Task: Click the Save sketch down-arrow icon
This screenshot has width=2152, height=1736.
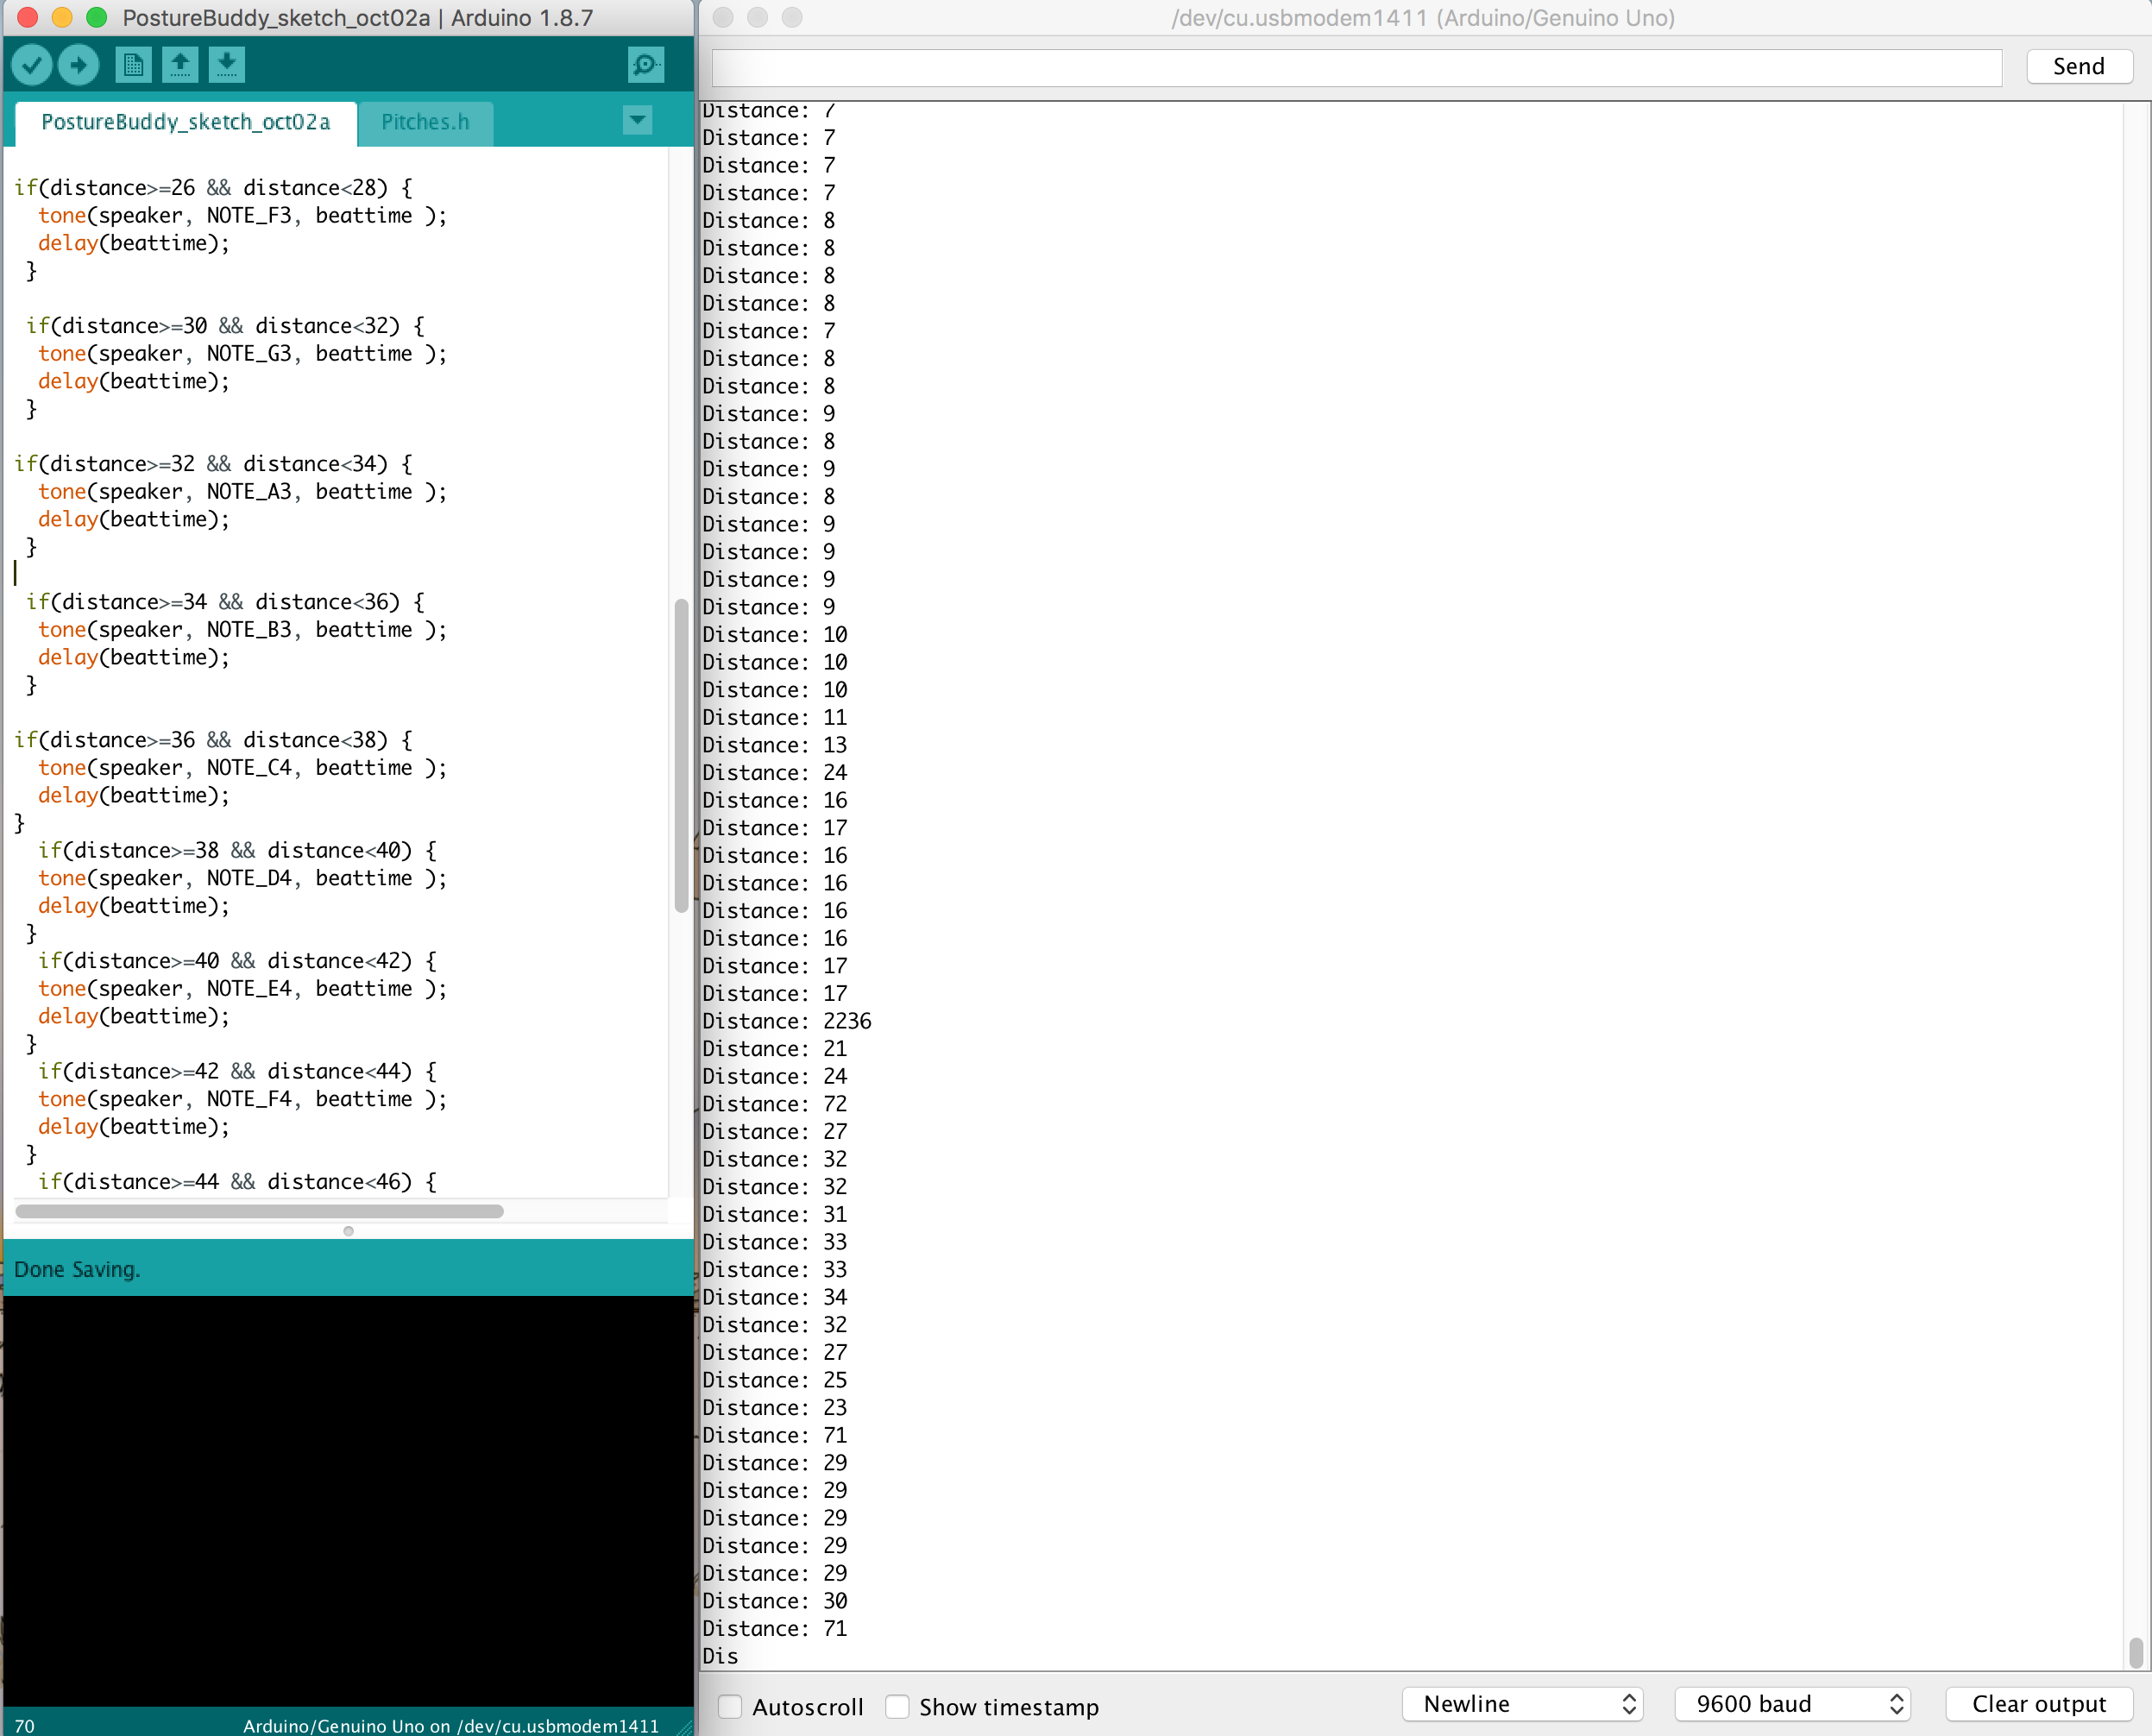Action: [227, 66]
